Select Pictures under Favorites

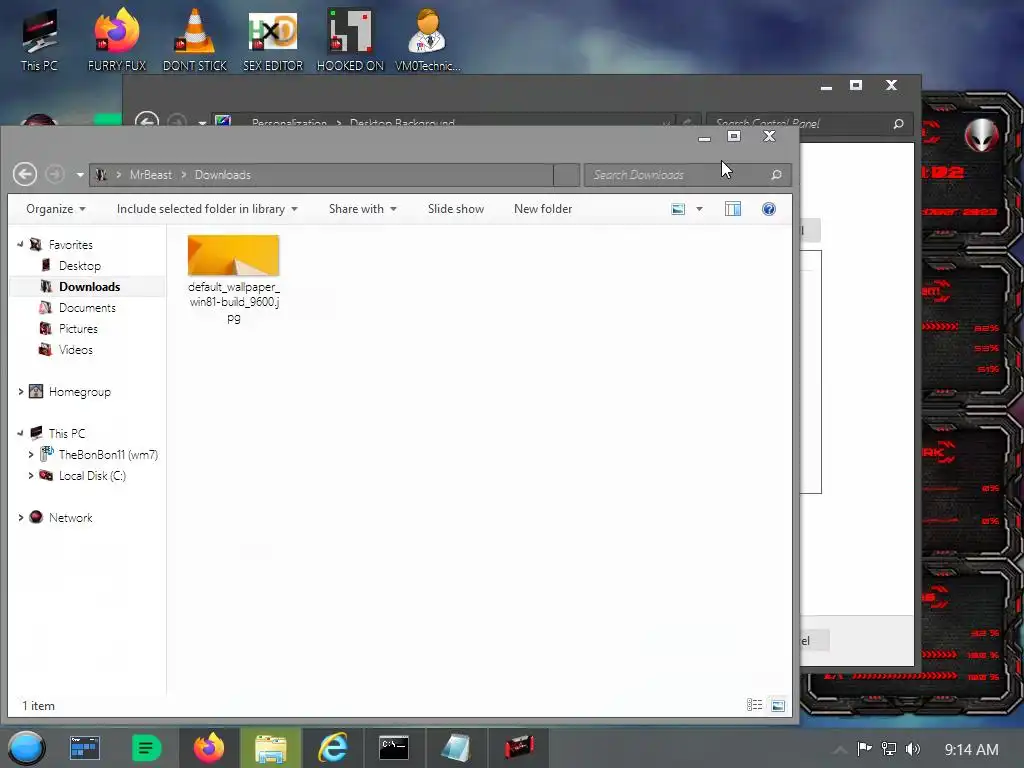click(x=78, y=328)
